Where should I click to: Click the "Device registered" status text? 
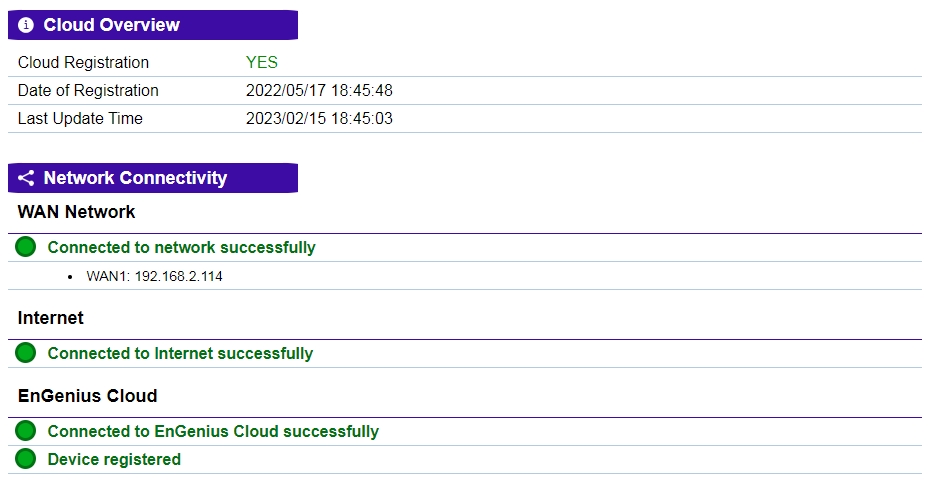[x=114, y=459]
